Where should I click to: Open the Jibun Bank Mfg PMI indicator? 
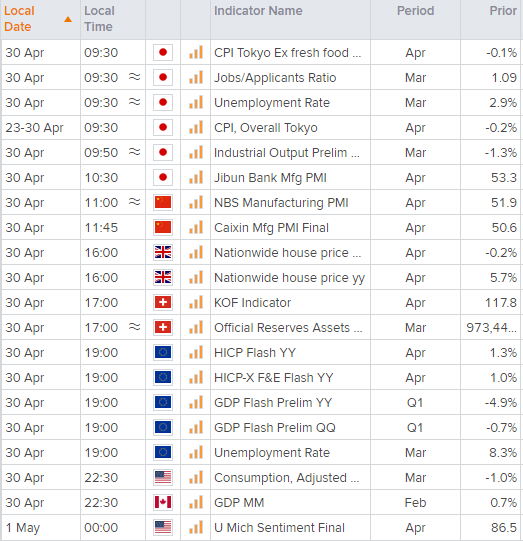(x=270, y=178)
